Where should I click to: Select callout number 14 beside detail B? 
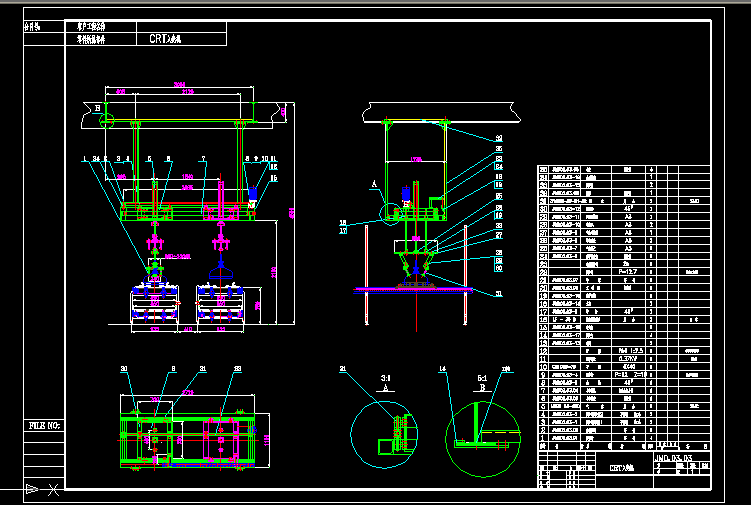click(x=442, y=370)
